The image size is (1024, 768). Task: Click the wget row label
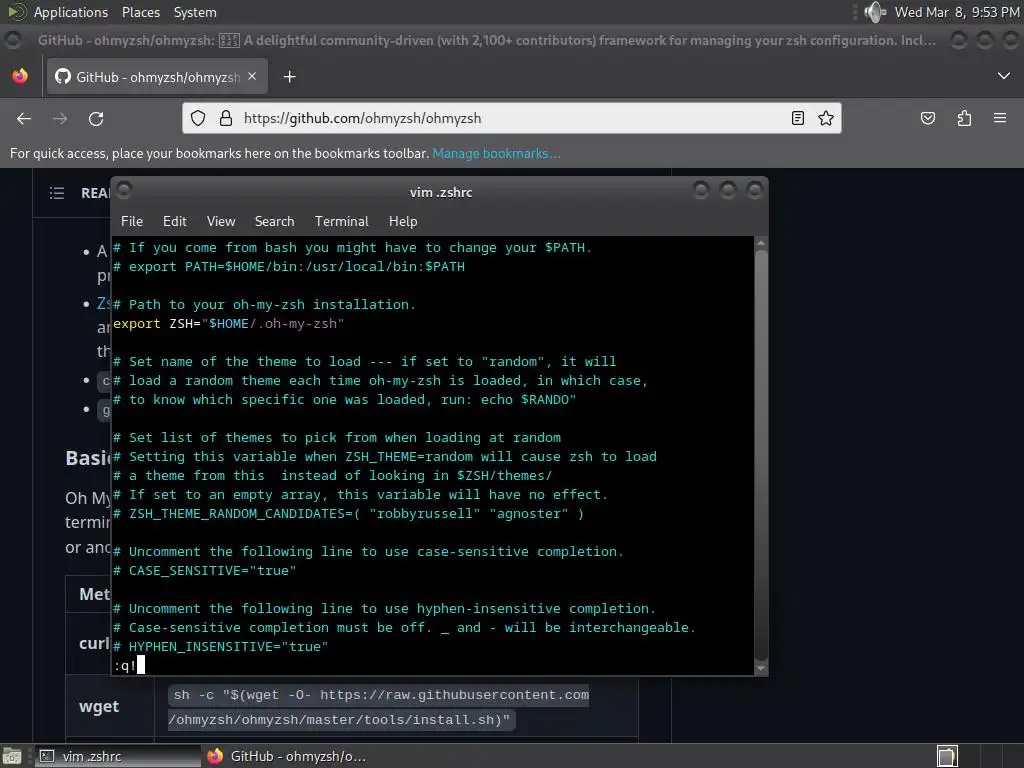pyautogui.click(x=99, y=707)
